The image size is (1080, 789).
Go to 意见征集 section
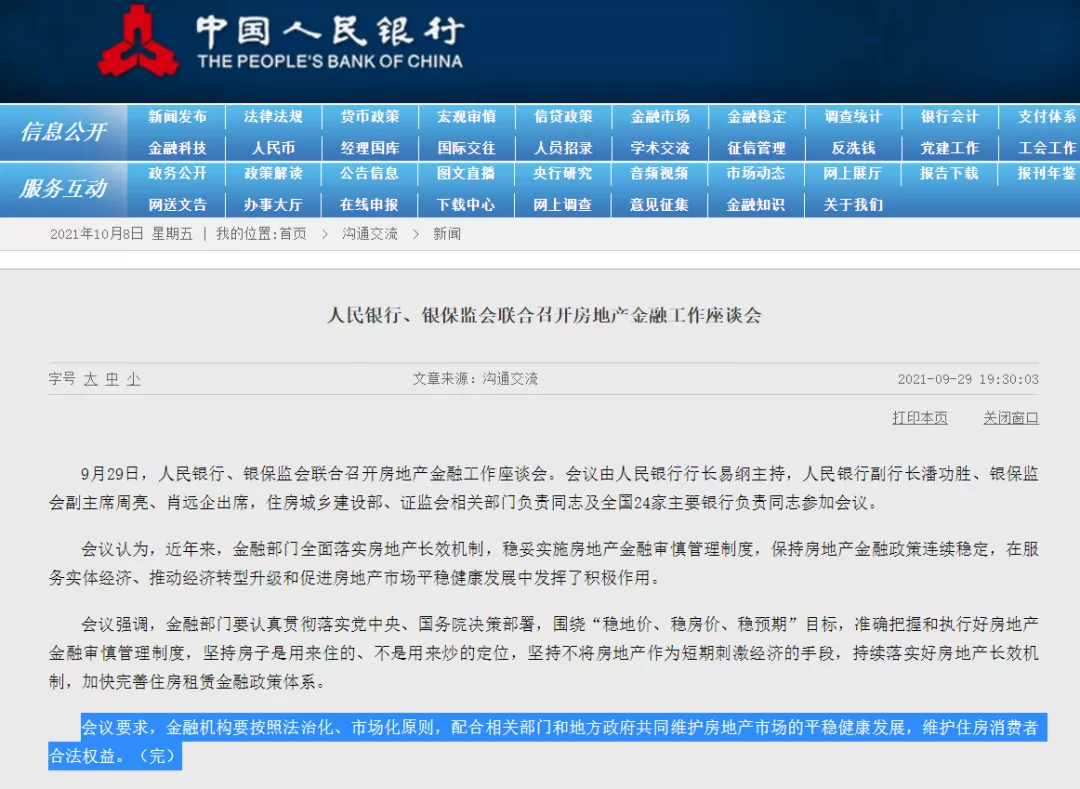pyautogui.click(x=659, y=204)
